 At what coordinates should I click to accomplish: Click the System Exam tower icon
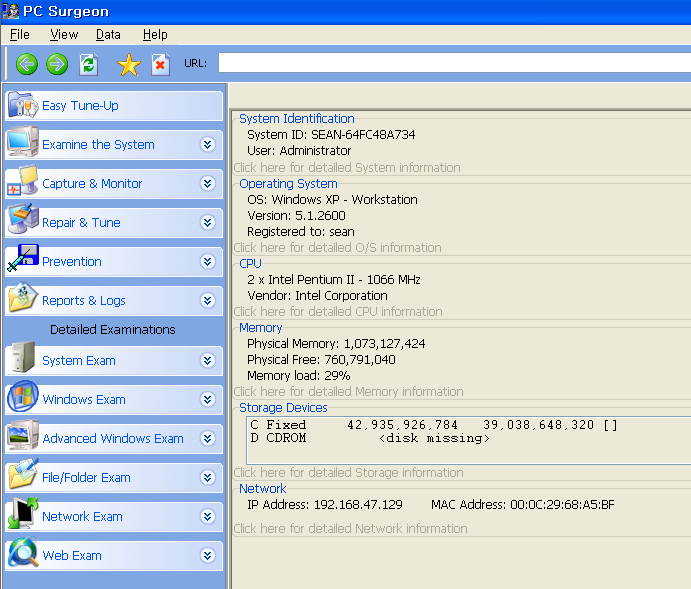click(23, 357)
